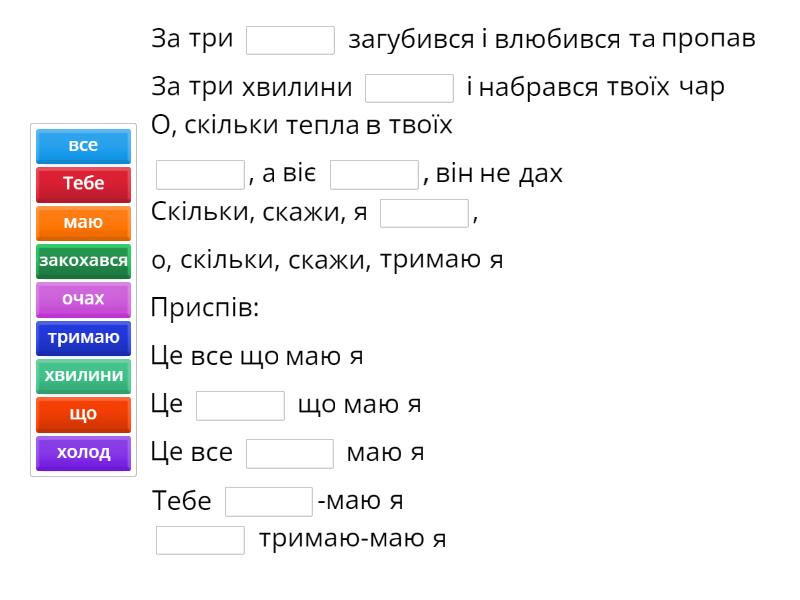The width and height of the screenshot is (800, 600).
Task: Select the teal 'хвилини' word tile
Action: point(83,376)
